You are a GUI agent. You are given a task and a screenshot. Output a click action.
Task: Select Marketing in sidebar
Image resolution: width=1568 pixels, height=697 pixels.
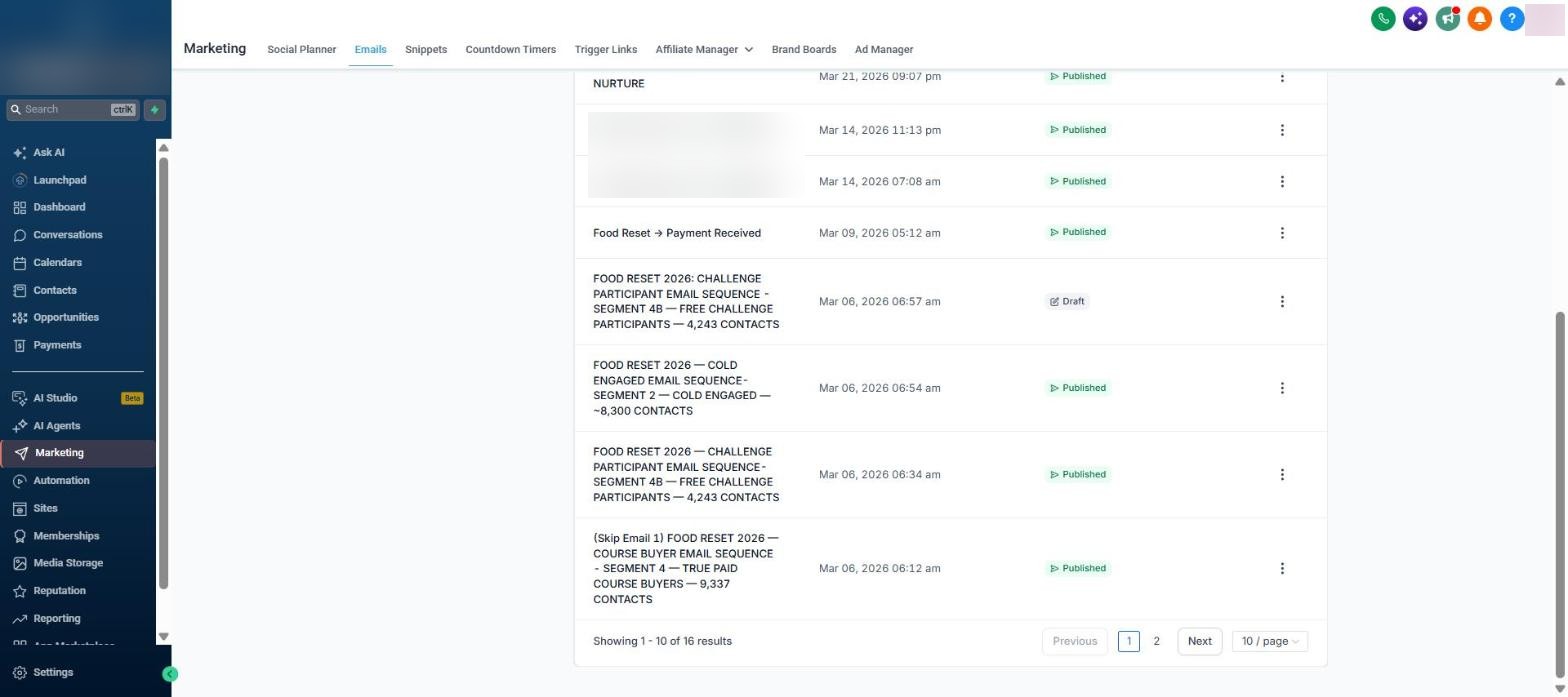pos(78,453)
